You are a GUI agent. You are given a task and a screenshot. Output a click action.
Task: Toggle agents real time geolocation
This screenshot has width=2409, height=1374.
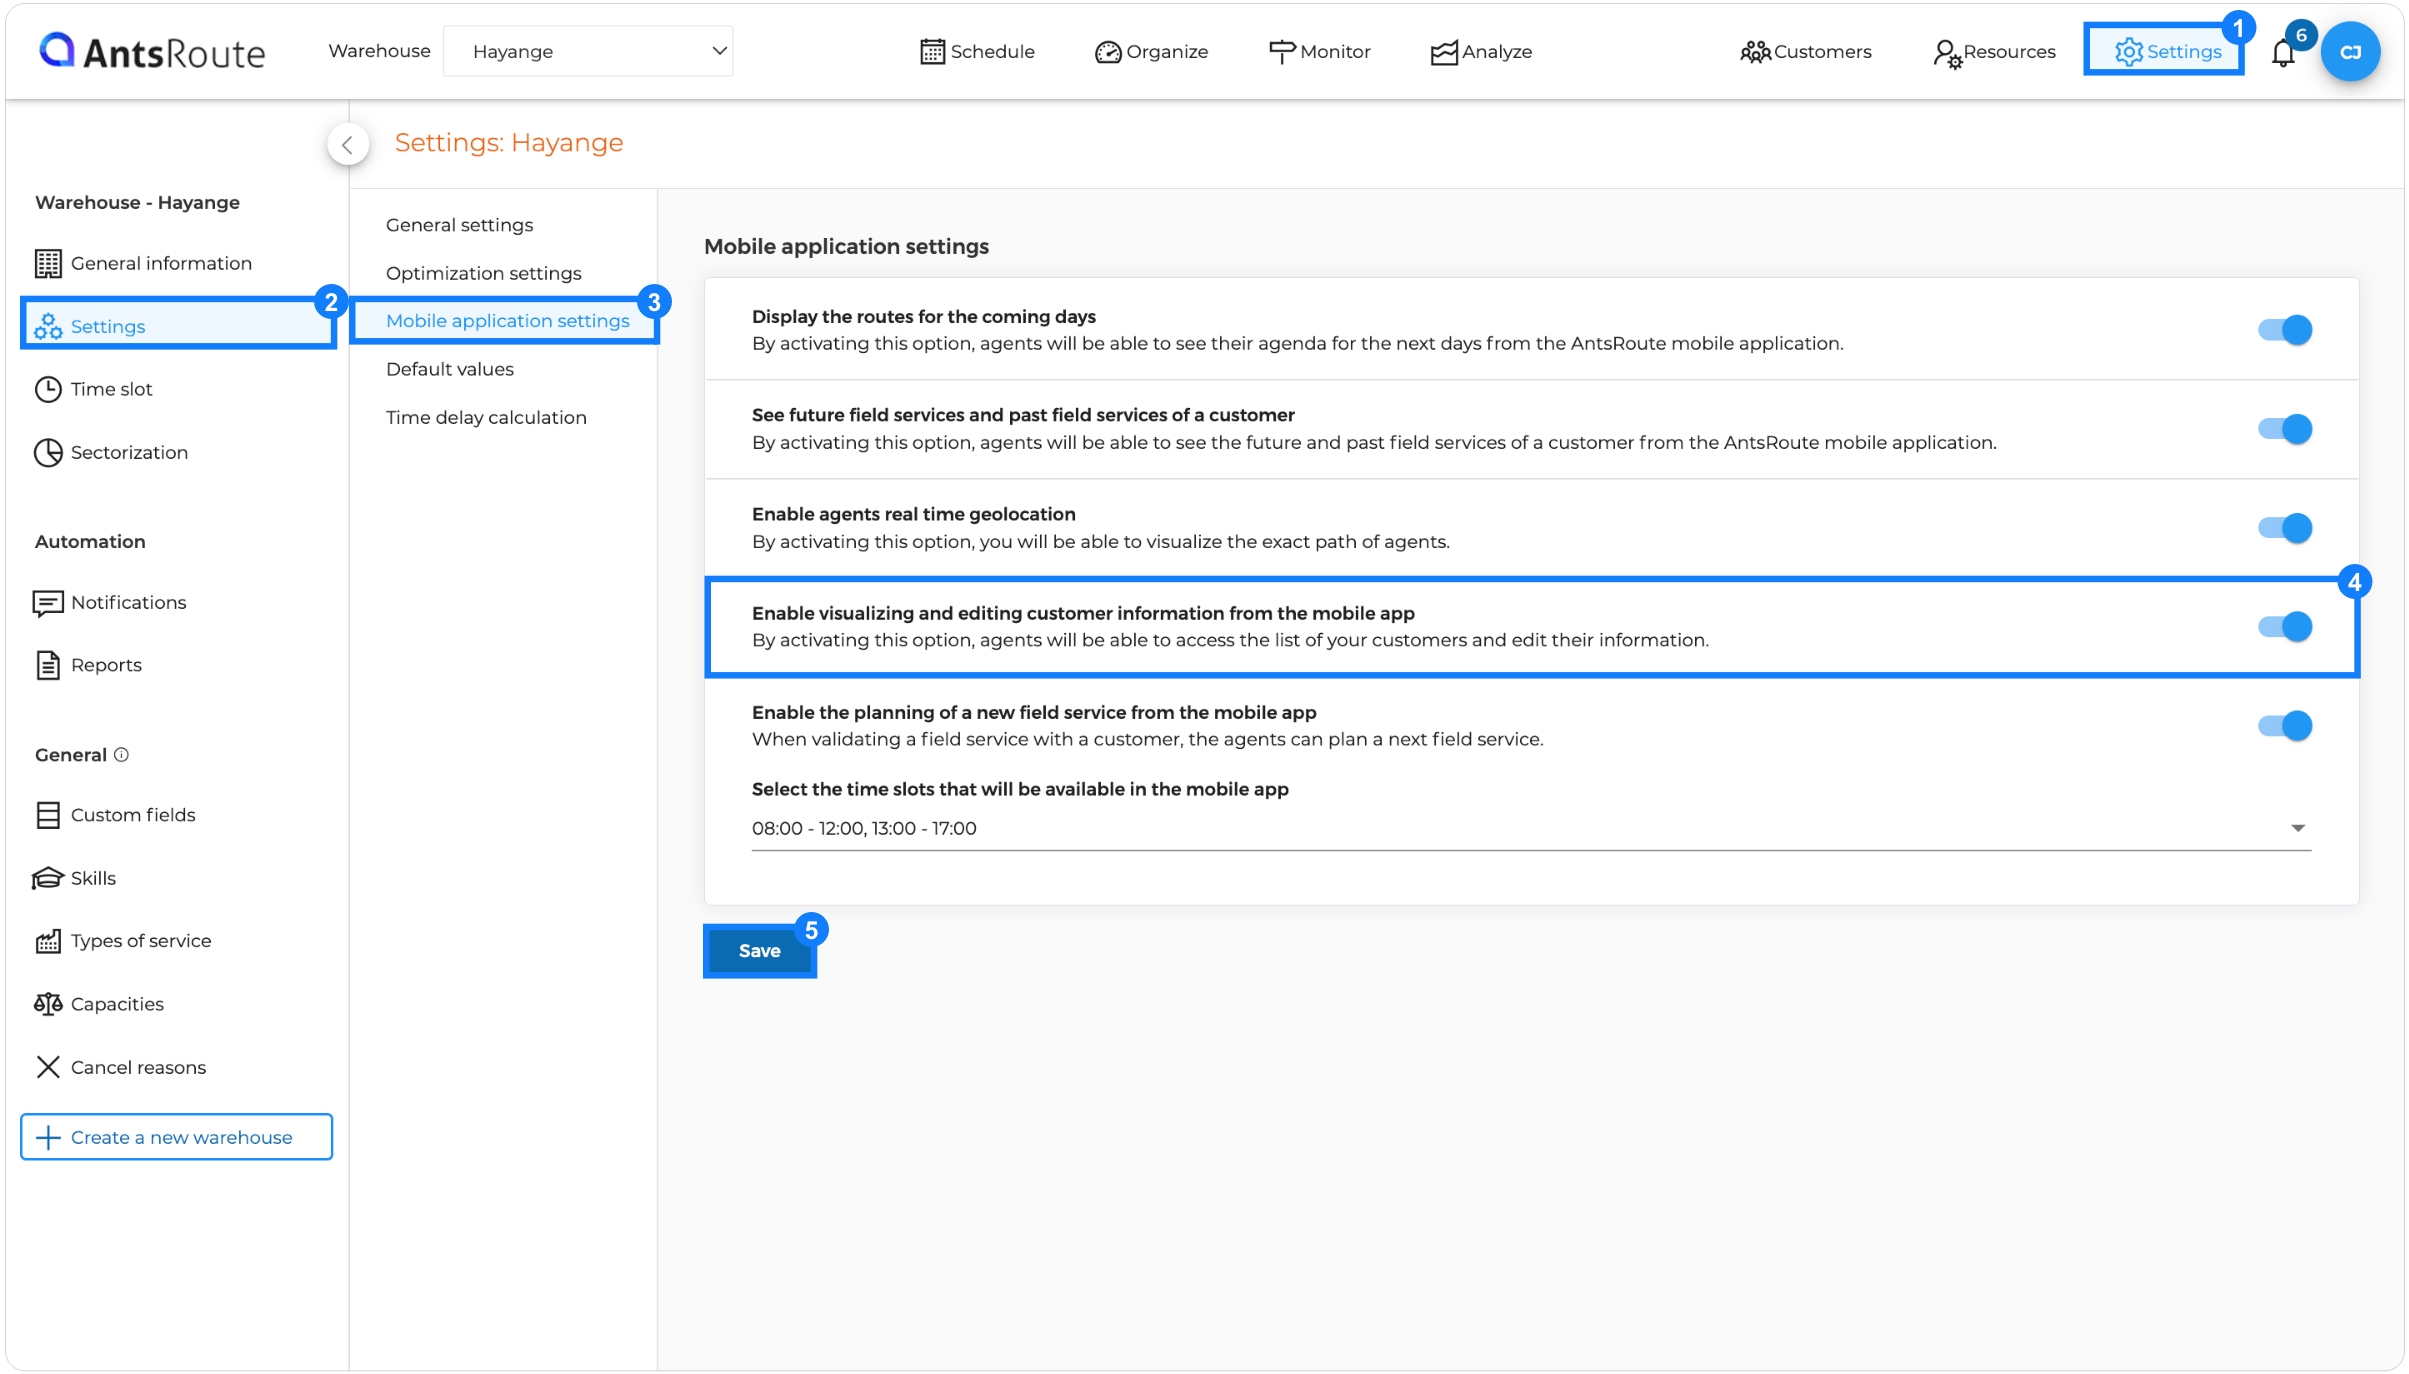pos(2285,528)
